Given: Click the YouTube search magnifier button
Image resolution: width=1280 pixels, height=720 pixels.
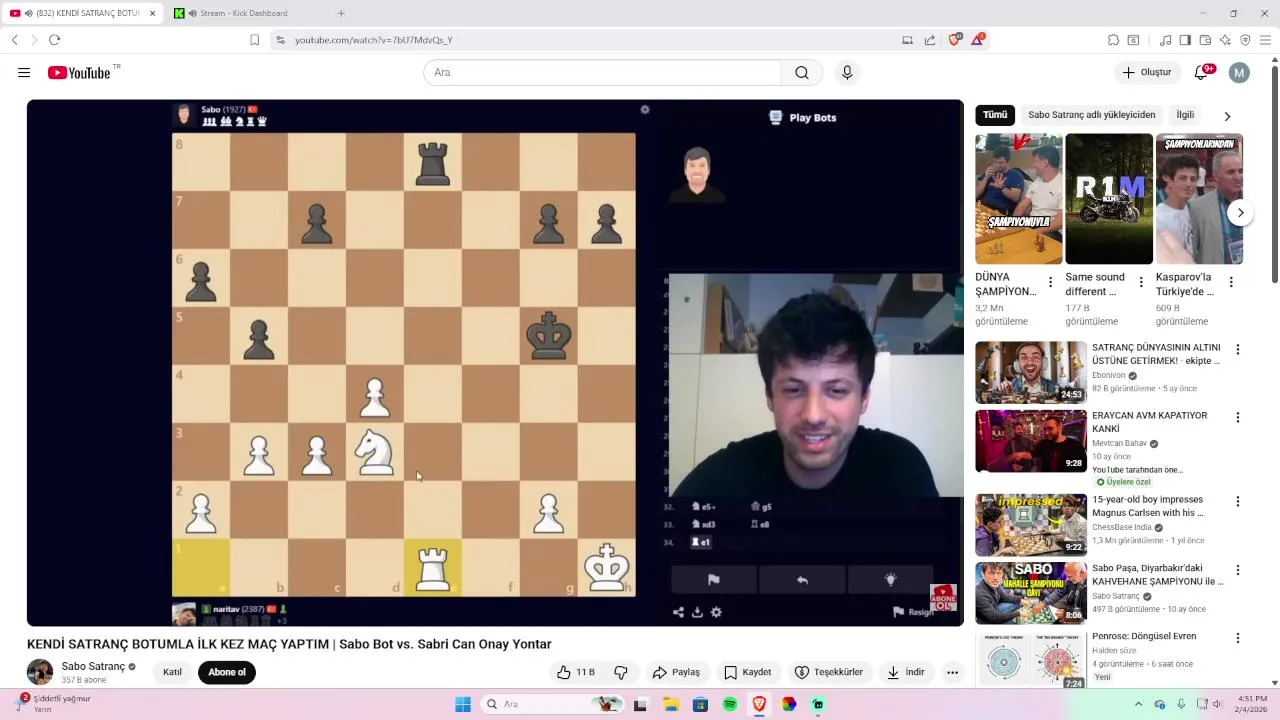Looking at the screenshot, I should pos(802,72).
